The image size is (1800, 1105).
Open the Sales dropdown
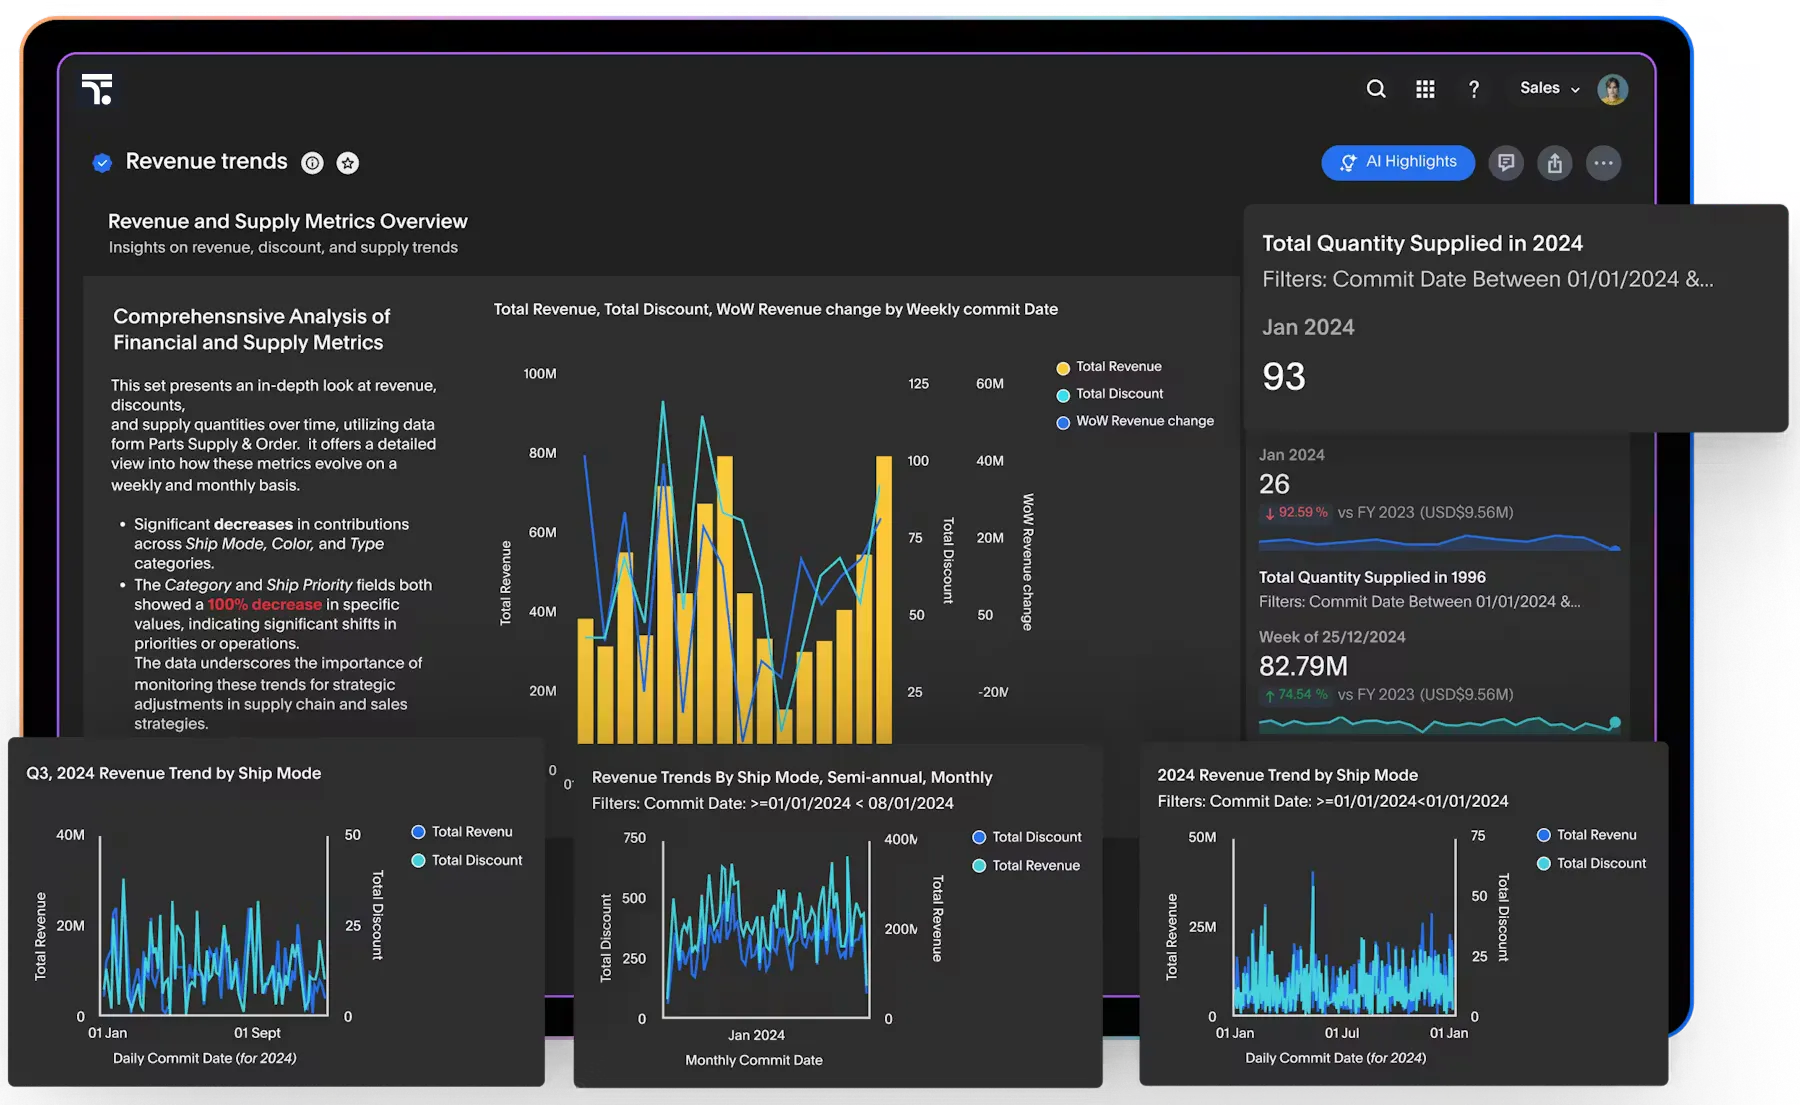coord(1548,88)
